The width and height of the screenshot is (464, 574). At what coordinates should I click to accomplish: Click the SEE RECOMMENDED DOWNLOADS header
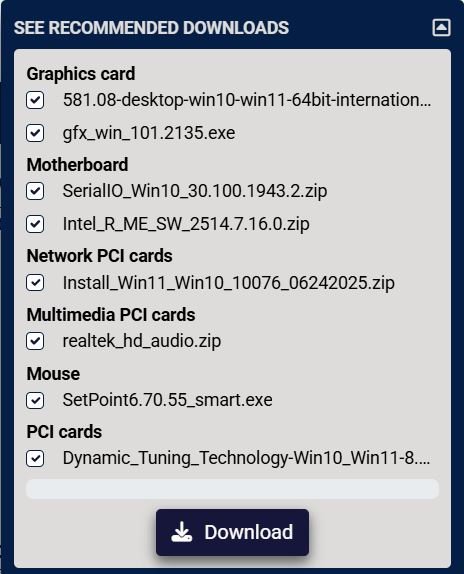click(151, 28)
